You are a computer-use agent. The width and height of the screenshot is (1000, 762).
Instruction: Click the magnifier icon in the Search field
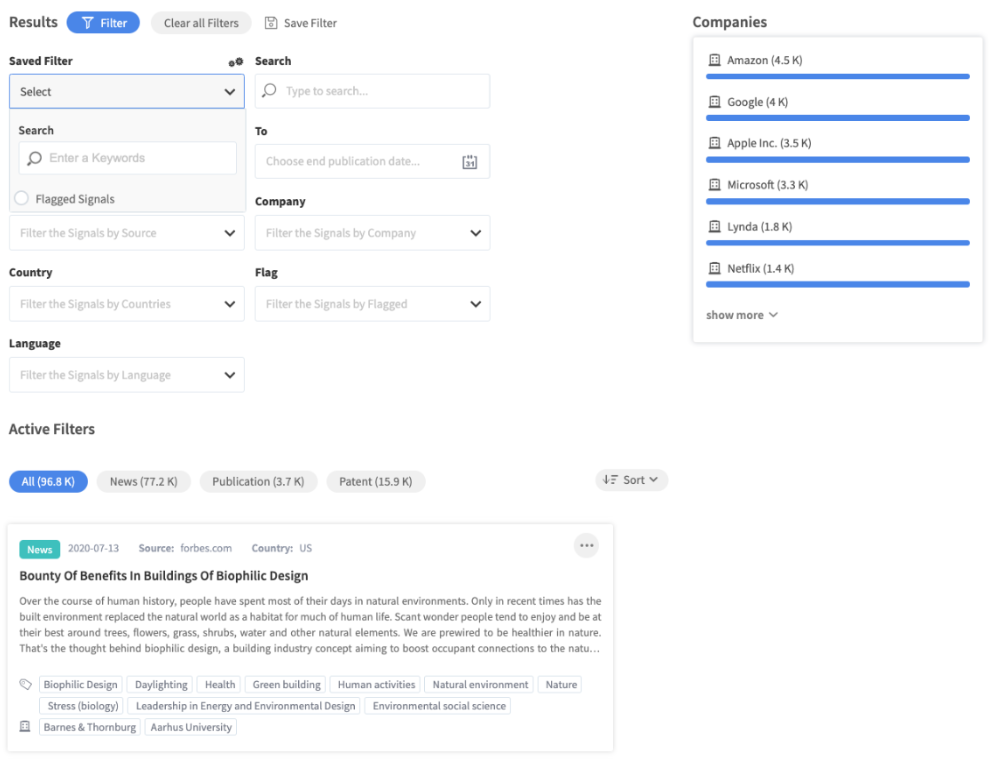[x=269, y=91]
